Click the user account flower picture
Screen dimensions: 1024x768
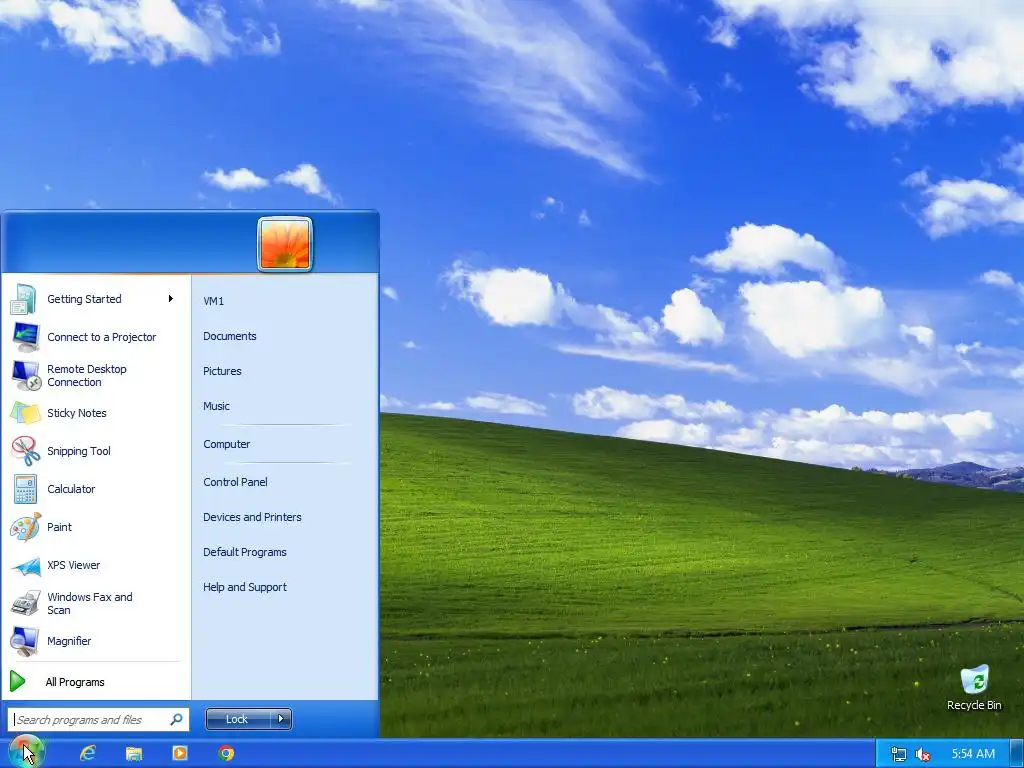point(285,244)
